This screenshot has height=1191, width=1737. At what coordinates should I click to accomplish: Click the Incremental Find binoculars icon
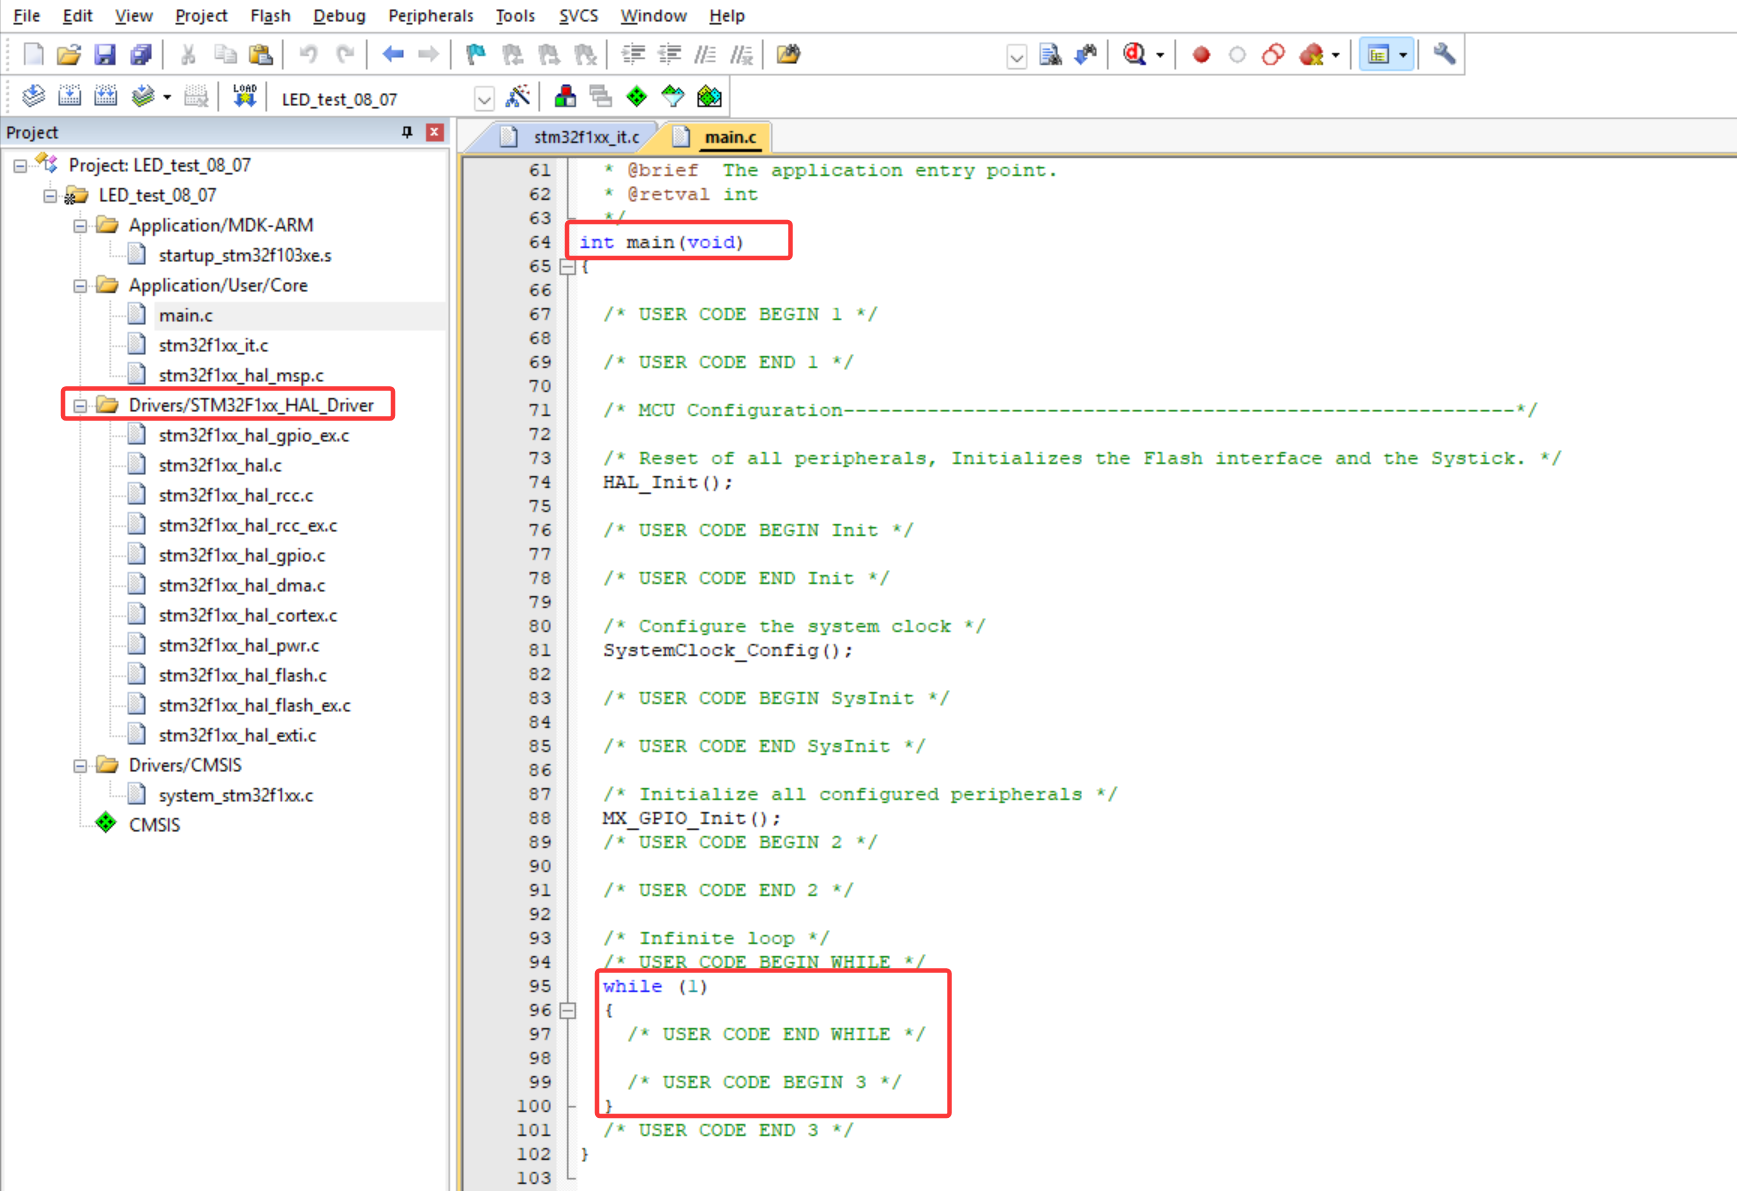pos(1086,55)
